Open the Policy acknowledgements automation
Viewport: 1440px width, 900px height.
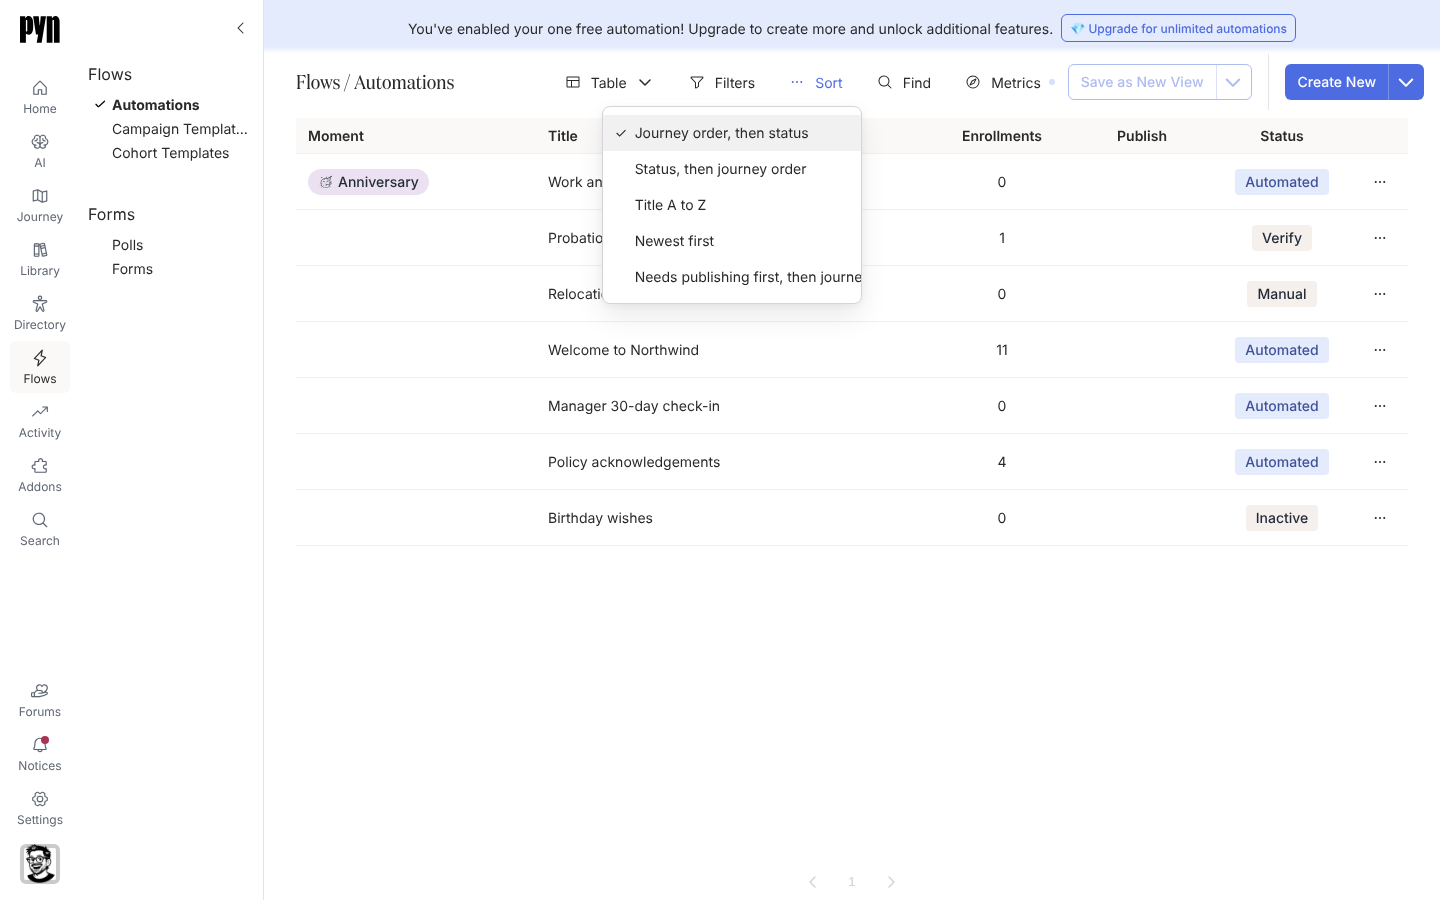[634, 462]
